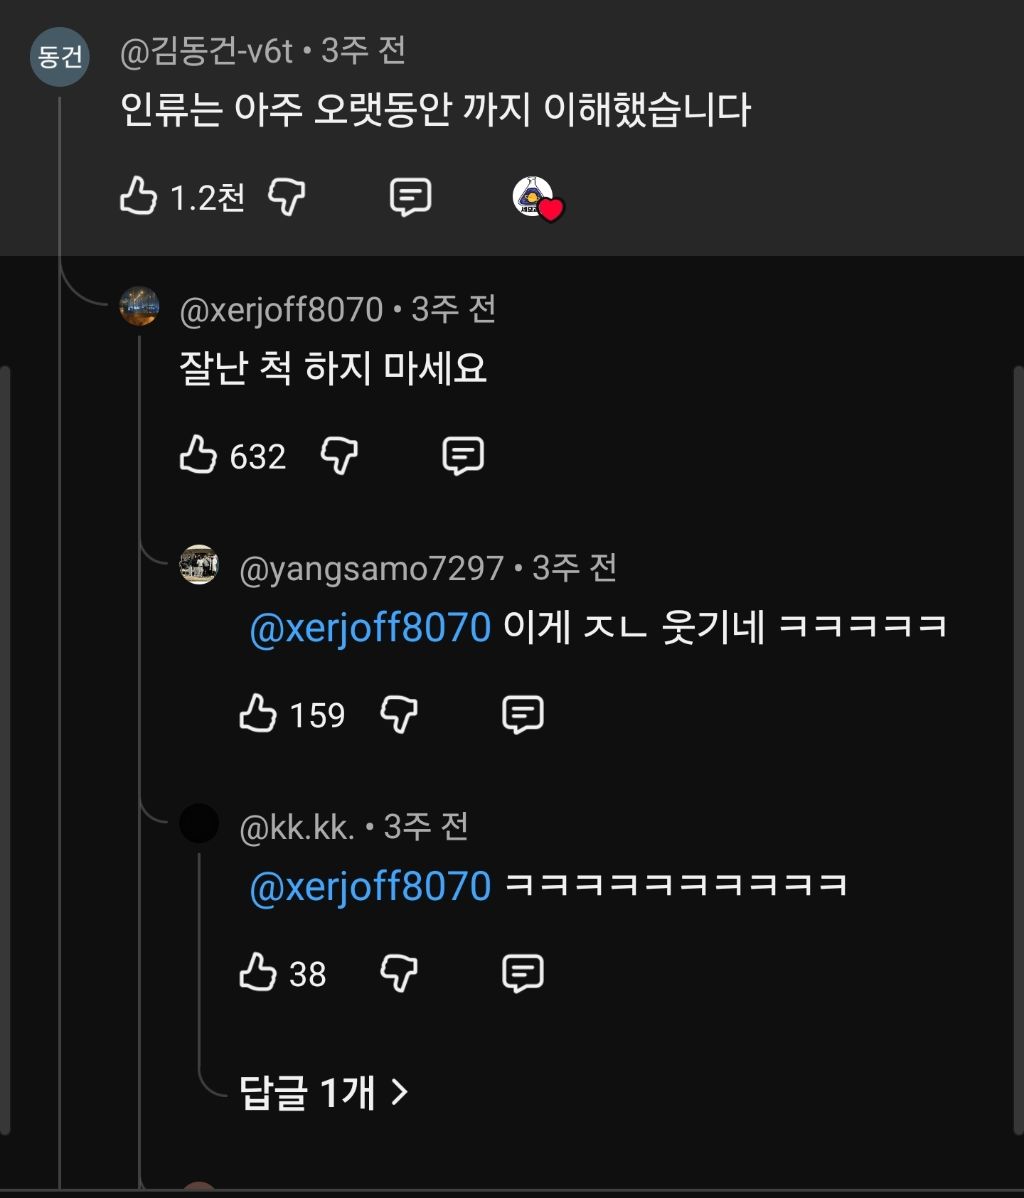Image resolution: width=1024 pixels, height=1198 pixels.
Task: Open reply box on xerjoff8070 comment
Action: (x=463, y=456)
